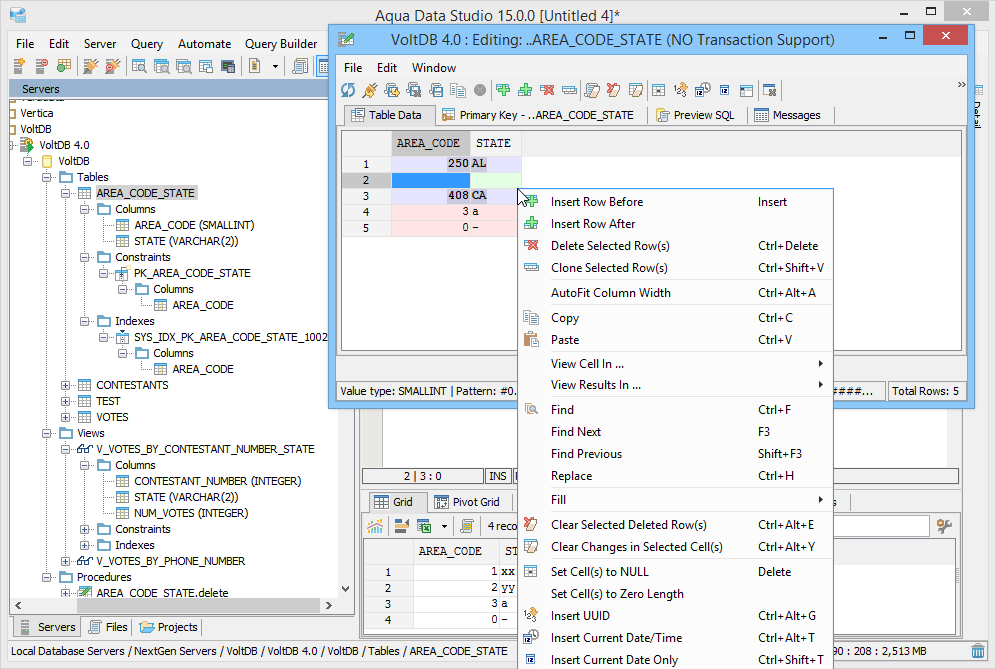Select the TEST table in the tree

pos(108,402)
